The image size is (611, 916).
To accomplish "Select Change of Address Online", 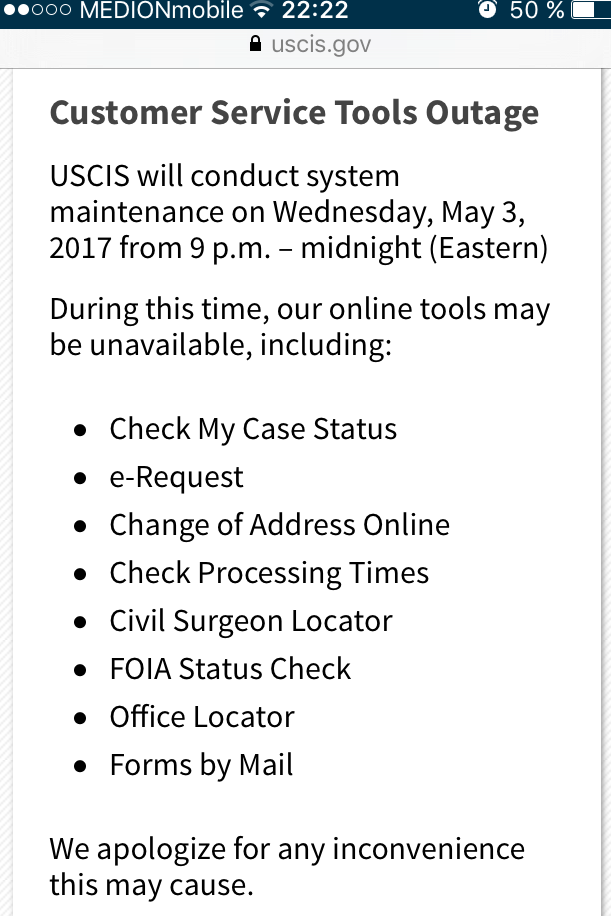I will 279,525.
